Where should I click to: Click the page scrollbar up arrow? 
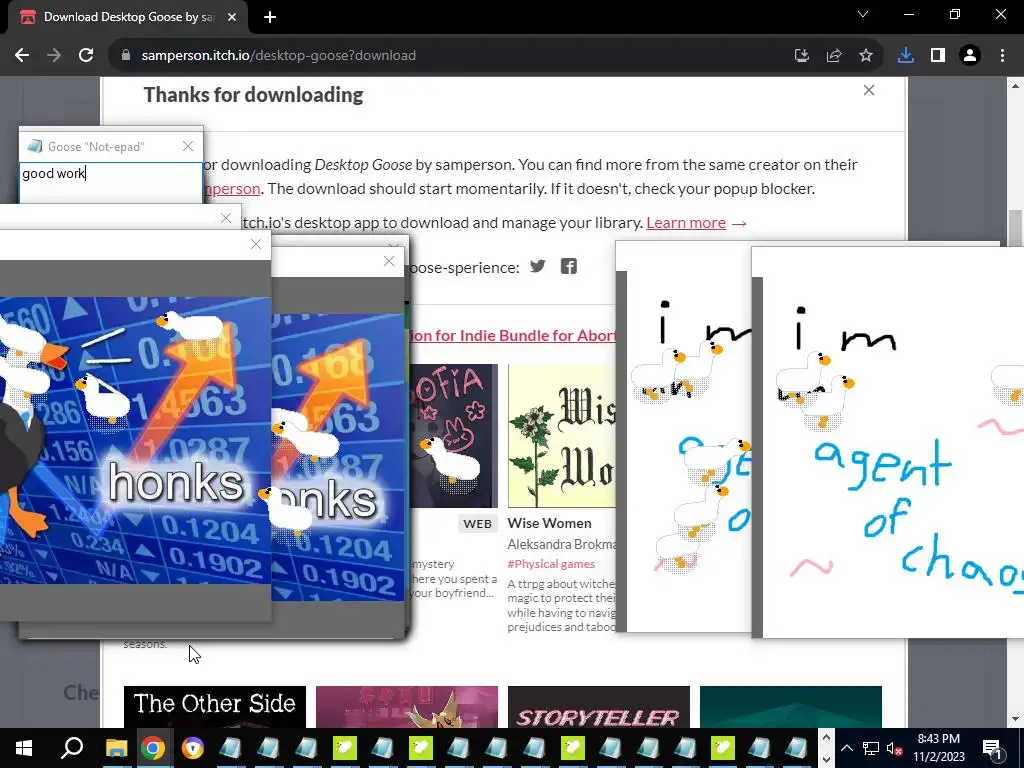pos(1016,86)
